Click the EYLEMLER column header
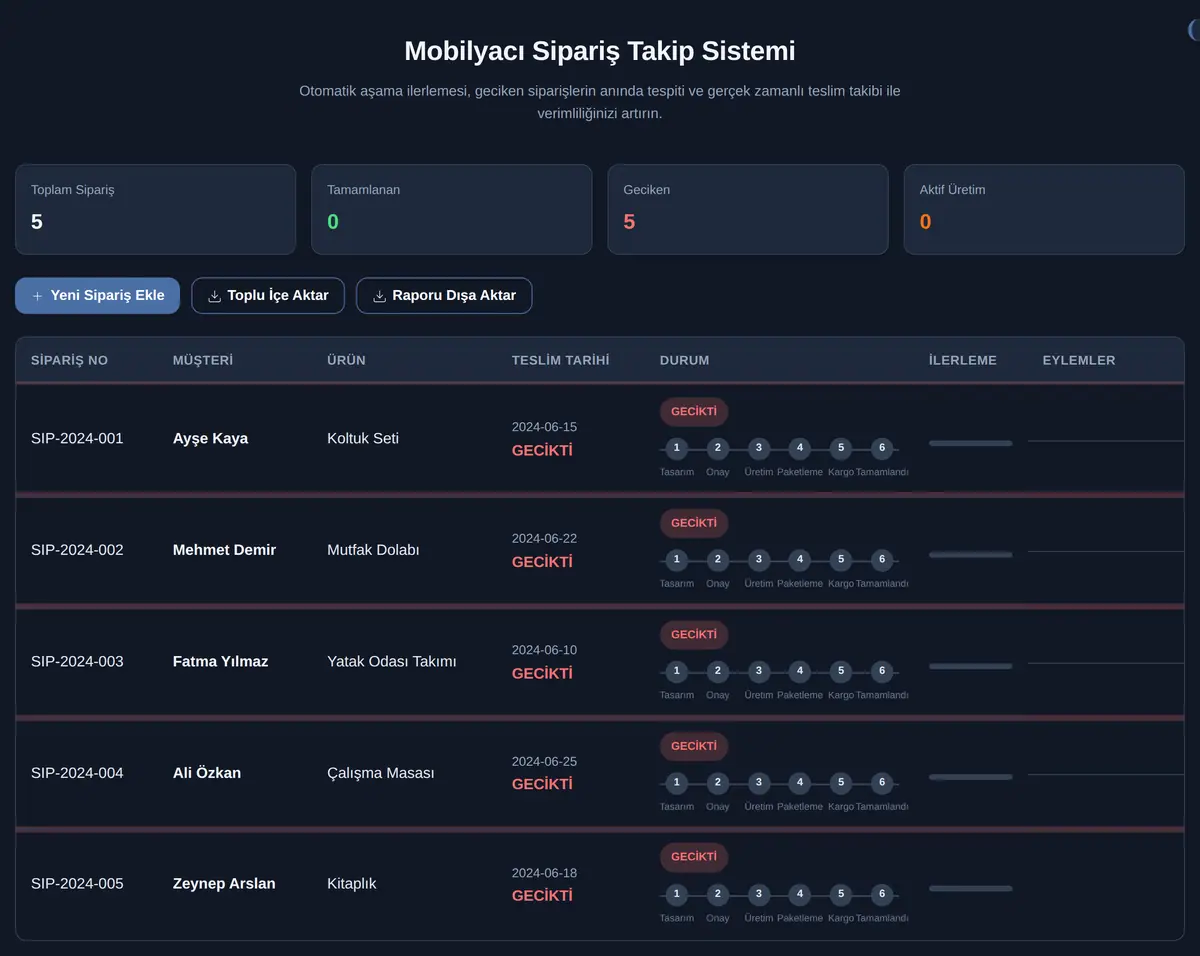The height and width of the screenshot is (956, 1200). pyautogui.click(x=1079, y=360)
